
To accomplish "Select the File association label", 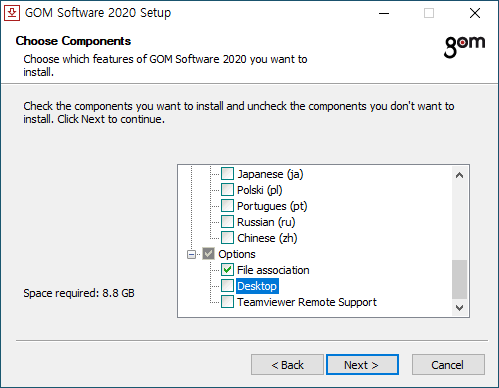I will [273, 270].
